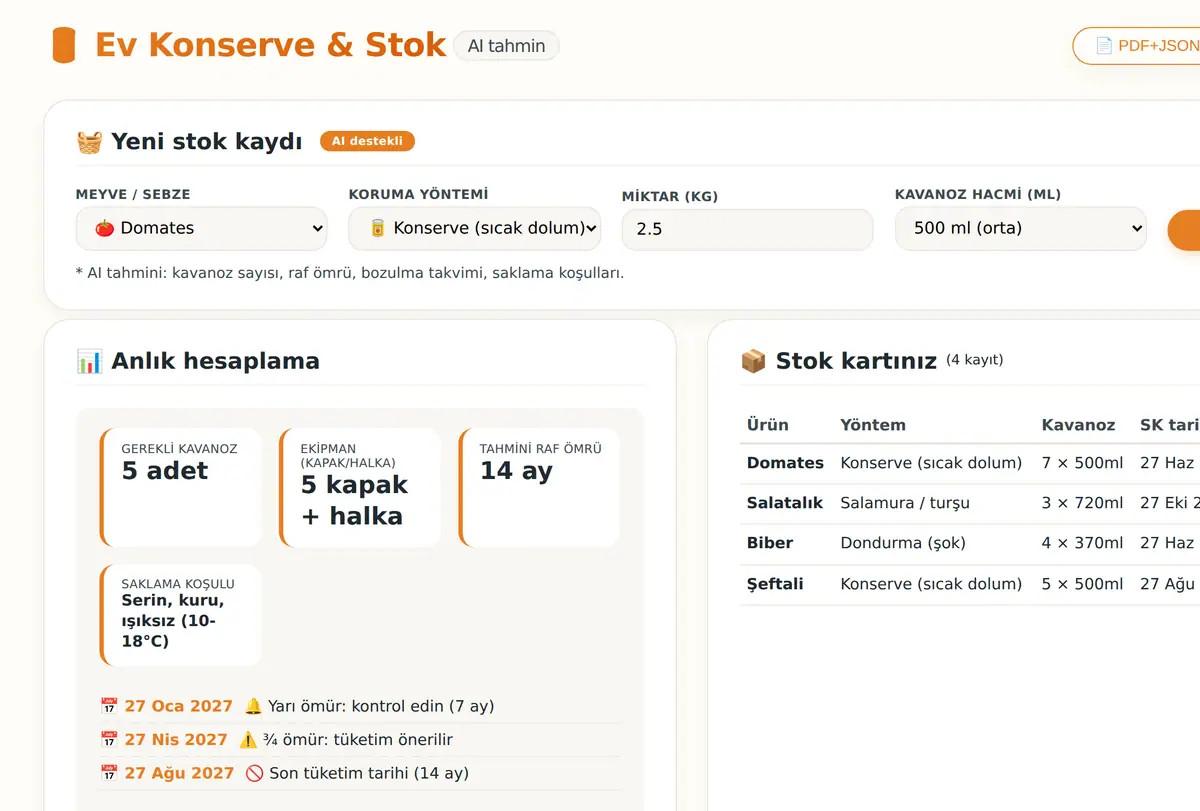Click the AI destekli badge

coord(367,141)
